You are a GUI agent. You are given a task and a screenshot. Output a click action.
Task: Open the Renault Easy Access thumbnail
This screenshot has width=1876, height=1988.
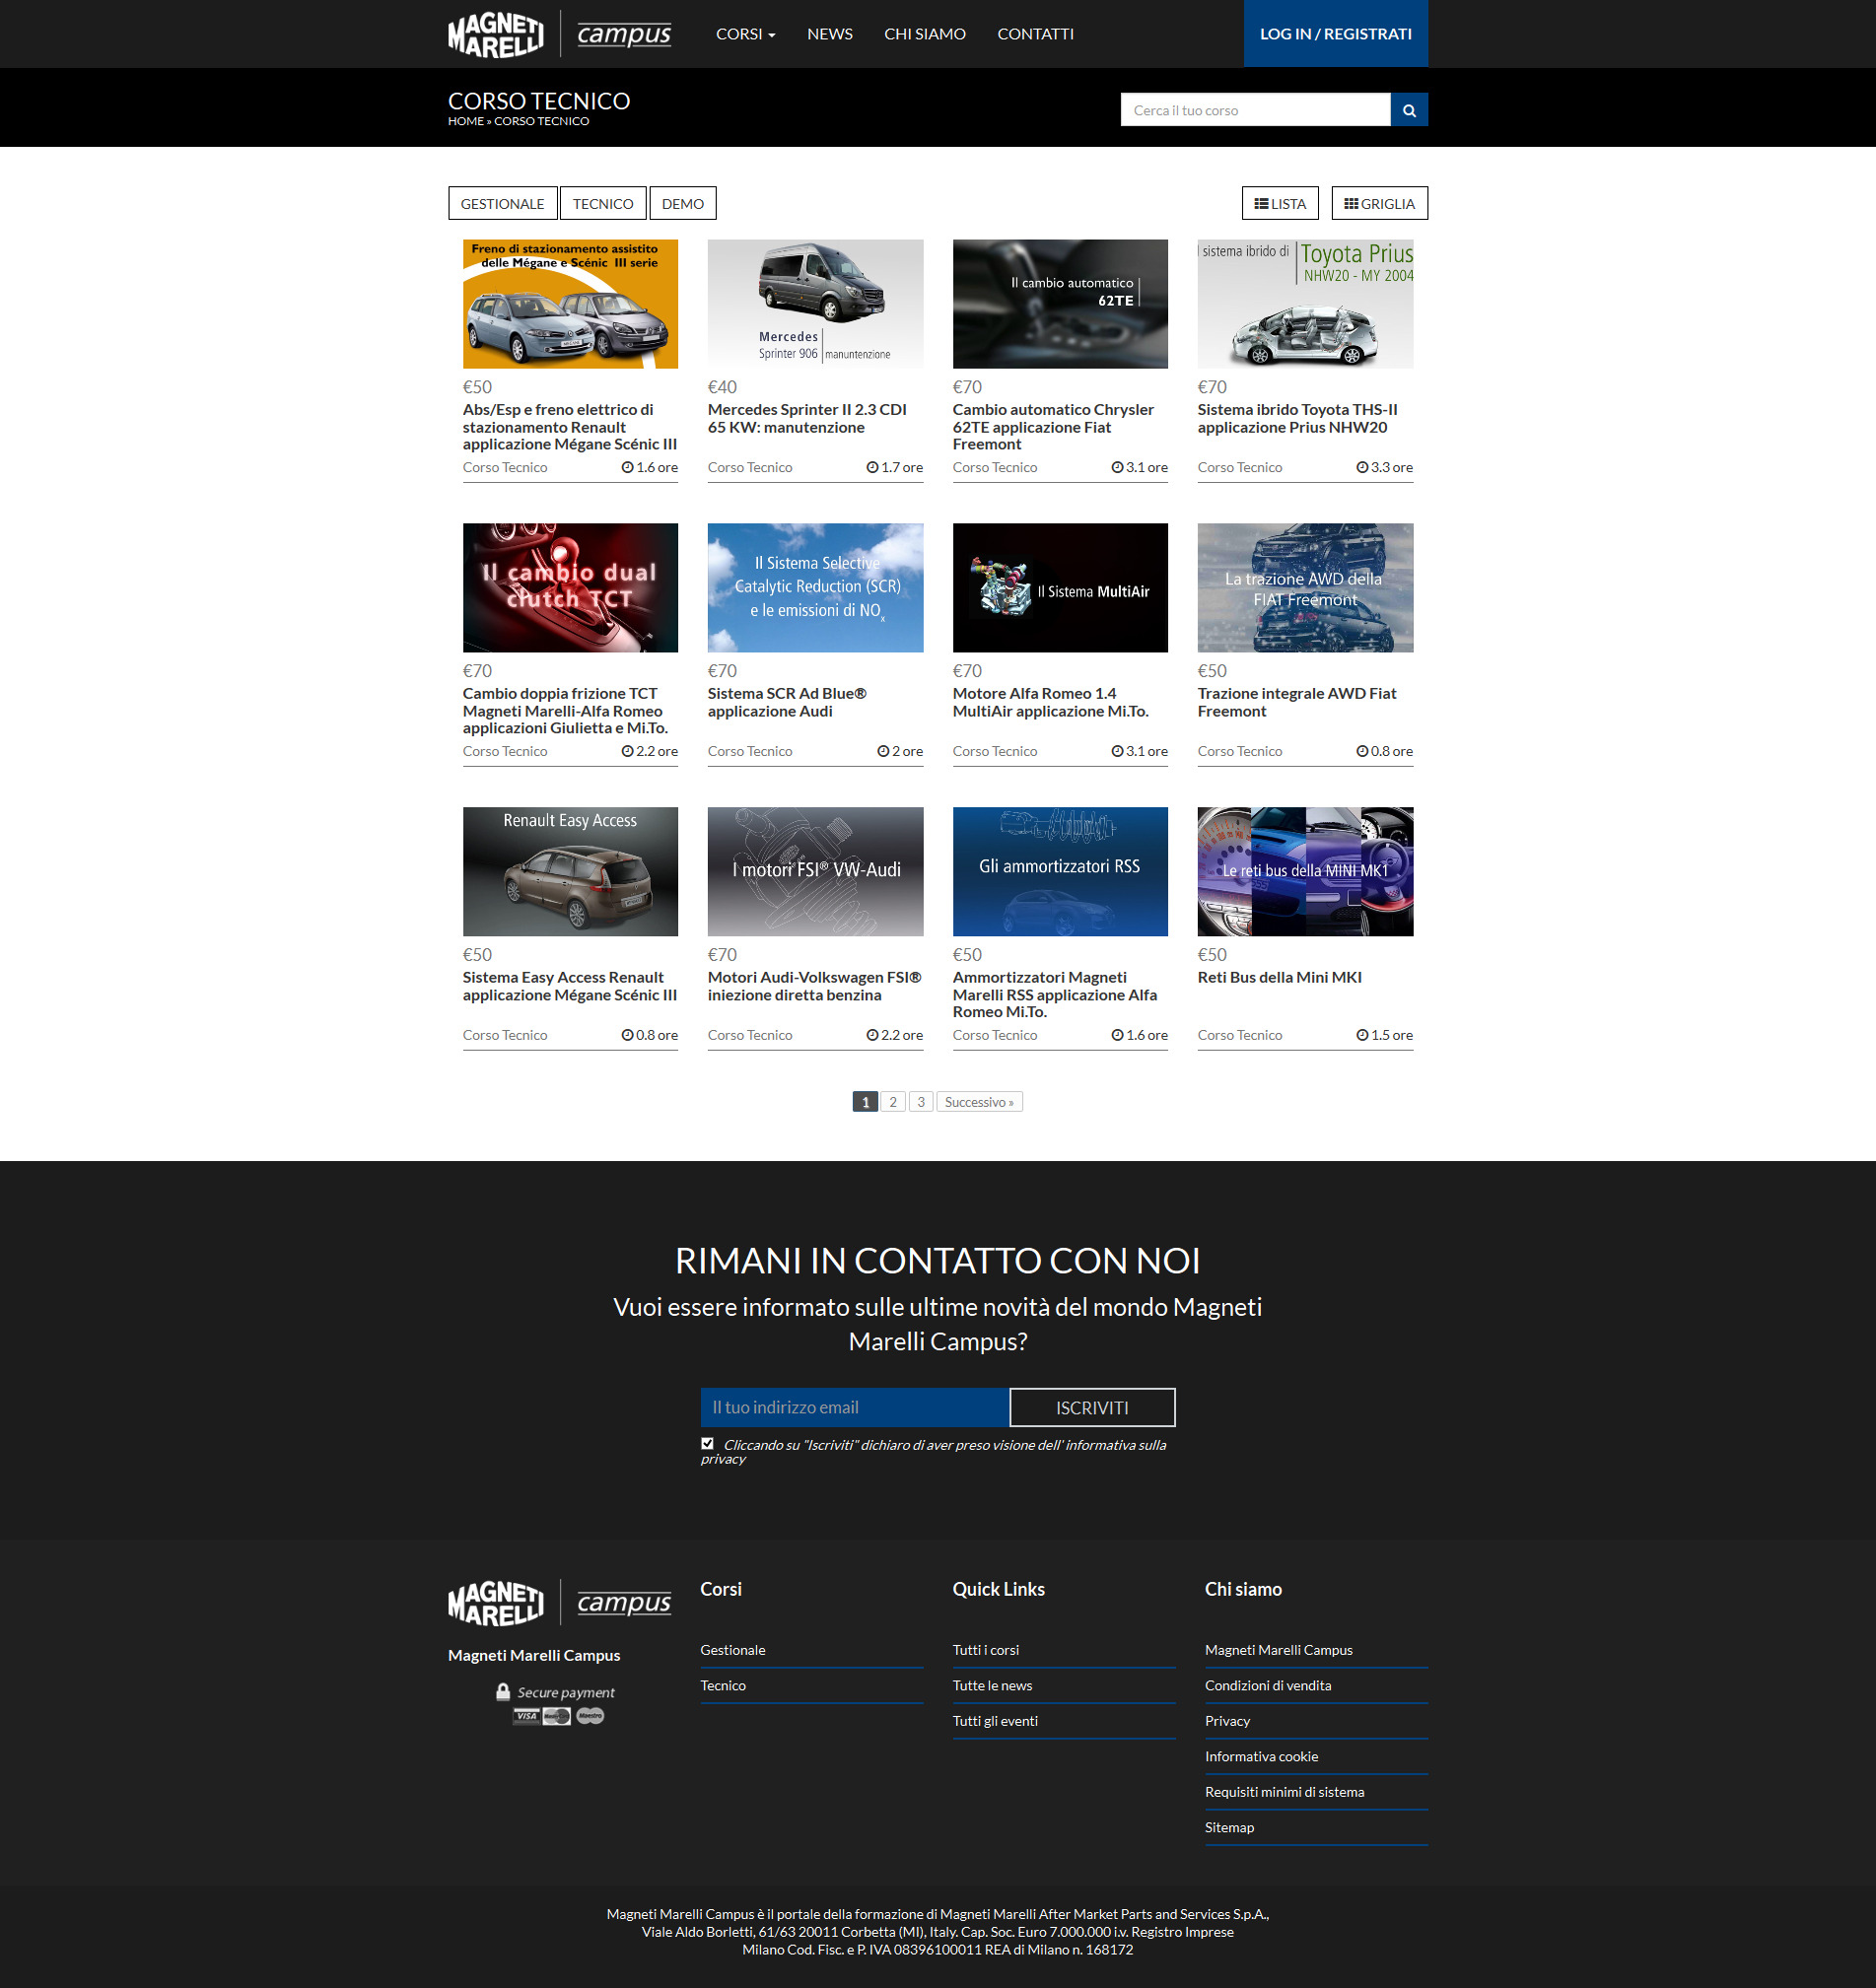coord(570,872)
